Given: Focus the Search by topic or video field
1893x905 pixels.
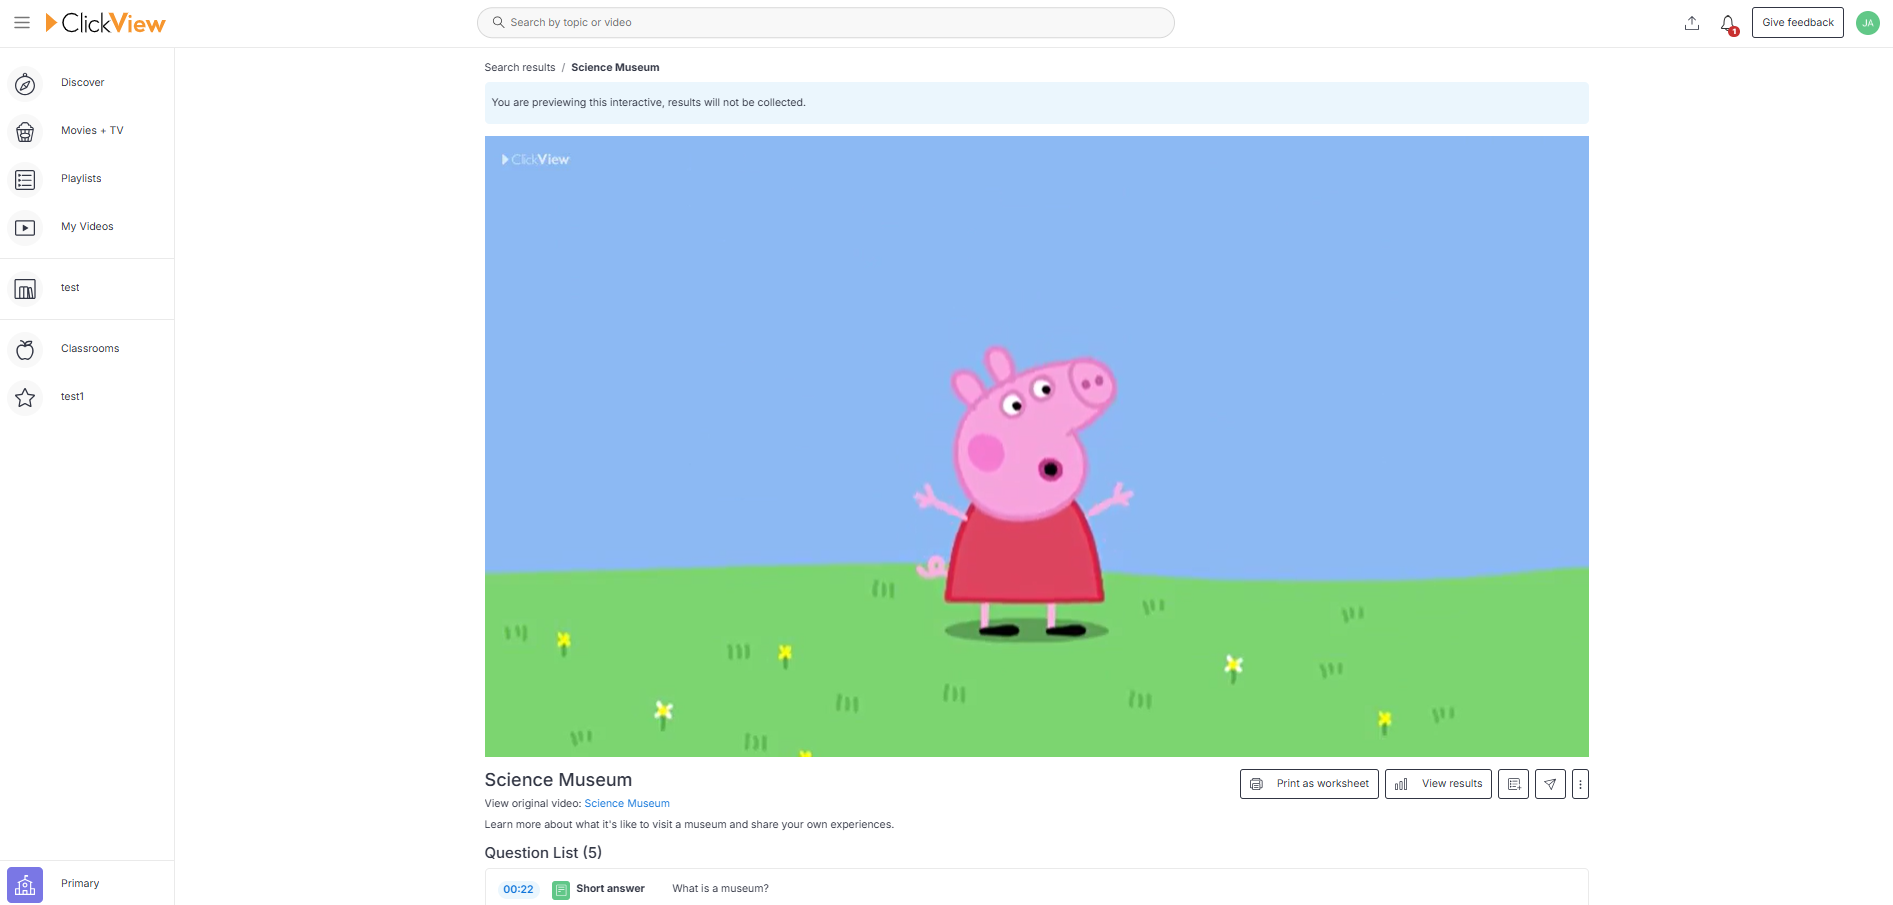Looking at the screenshot, I should [825, 22].
